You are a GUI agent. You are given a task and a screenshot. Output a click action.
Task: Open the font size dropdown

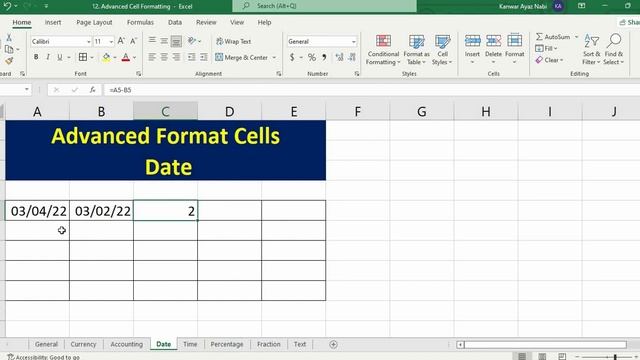point(111,42)
